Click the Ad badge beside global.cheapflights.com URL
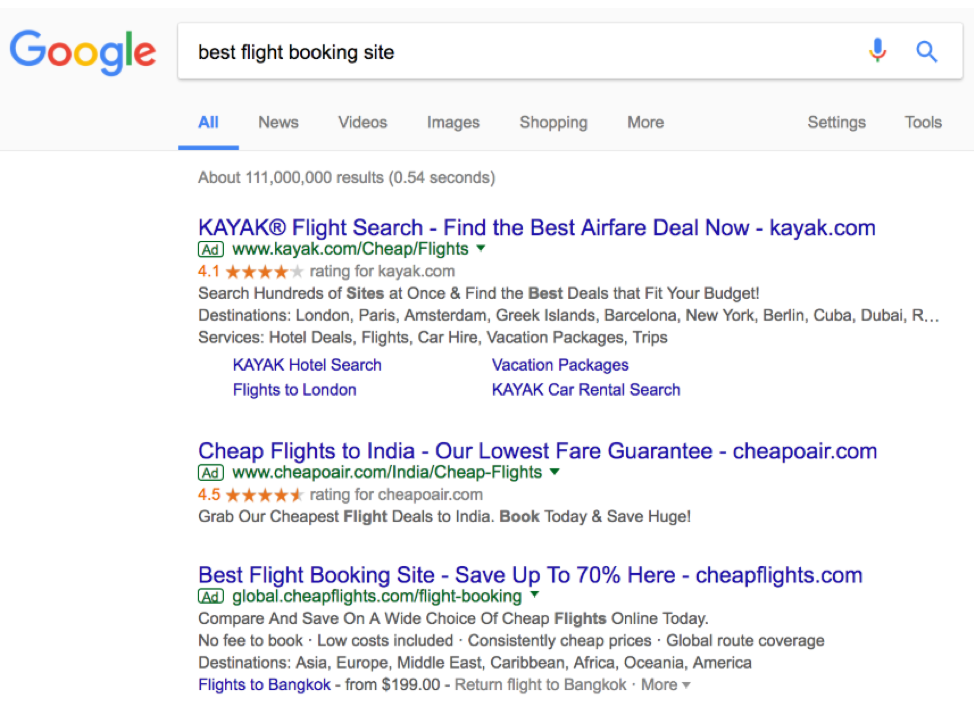This screenshot has width=974, height=722. tap(211, 597)
